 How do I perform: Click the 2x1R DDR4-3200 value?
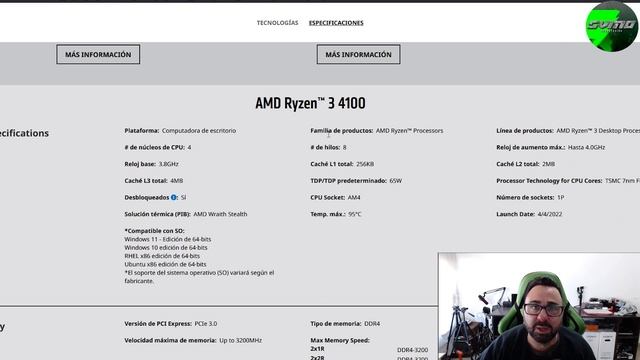[x=412, y=350]
